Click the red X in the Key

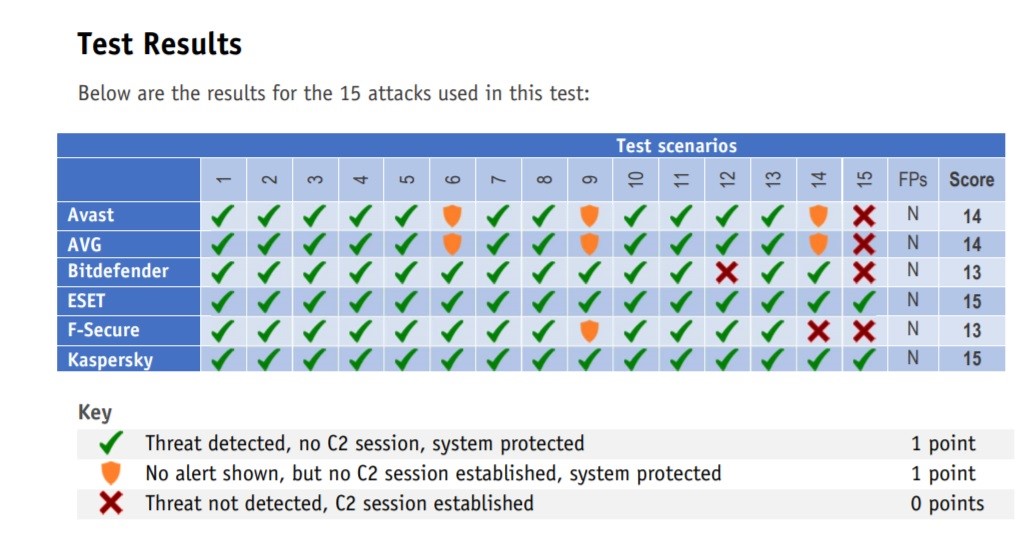[111, 503]
